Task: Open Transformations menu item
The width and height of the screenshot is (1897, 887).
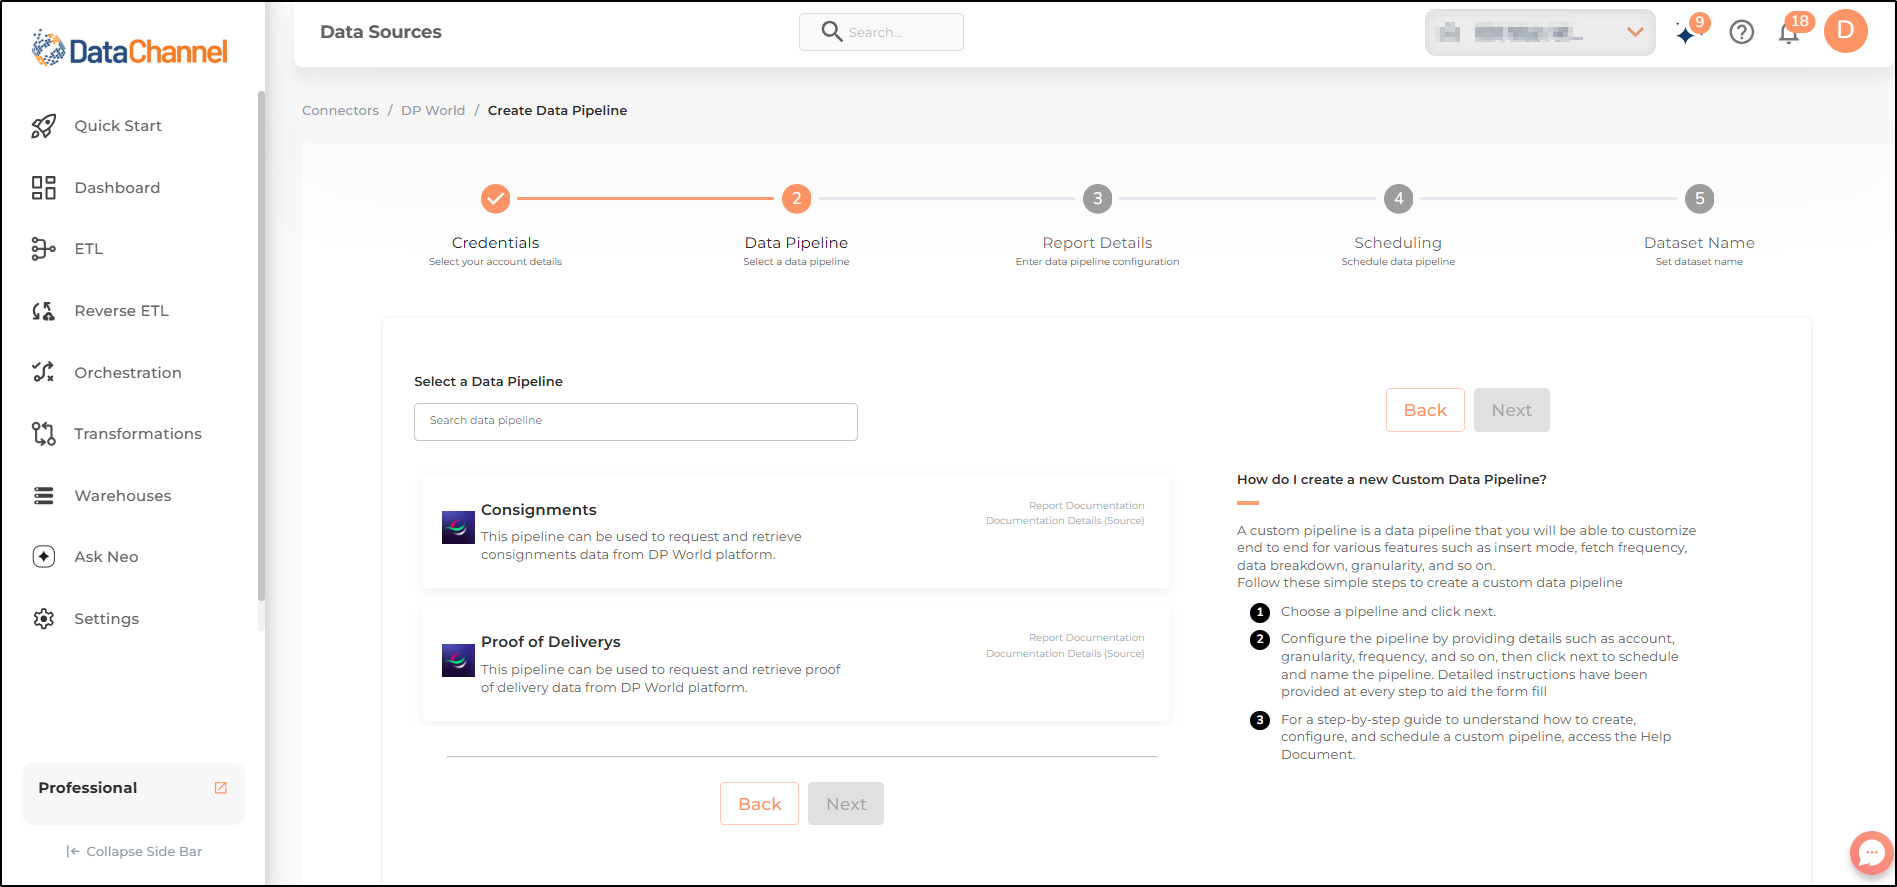Action: (138, 434)
